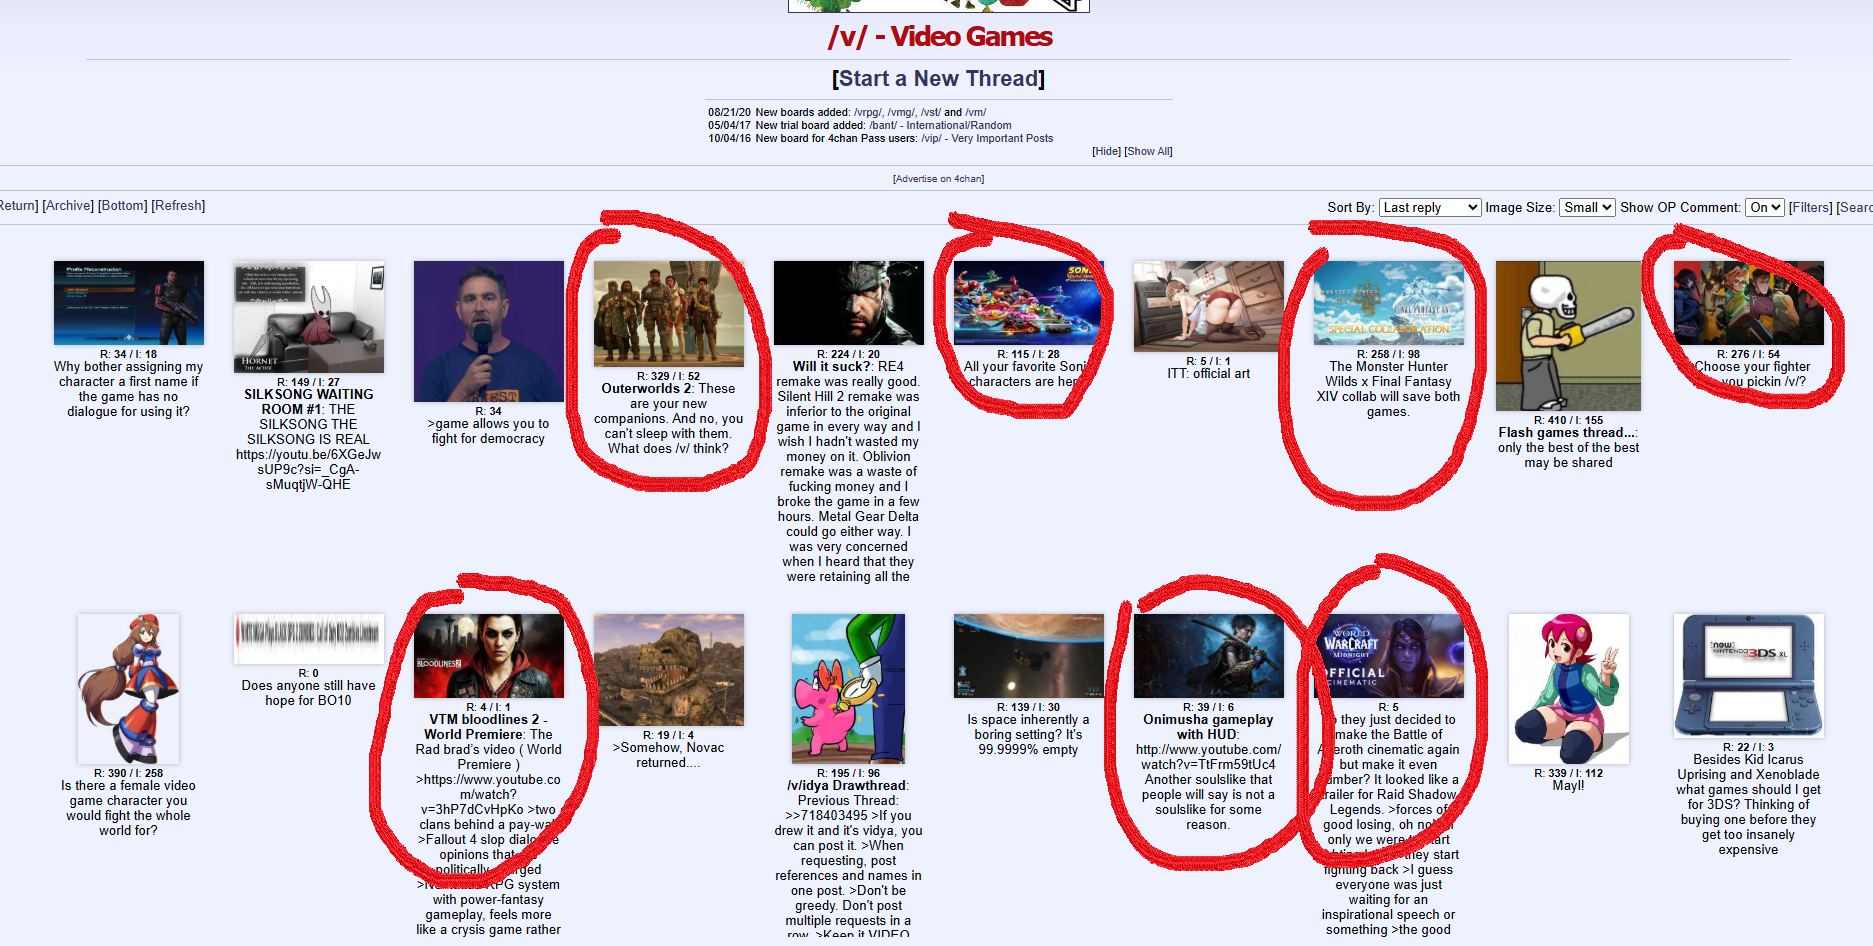The image size is (1873, 946).
Task: Click the Advertise on 4chan link
Action: point(938,179)
